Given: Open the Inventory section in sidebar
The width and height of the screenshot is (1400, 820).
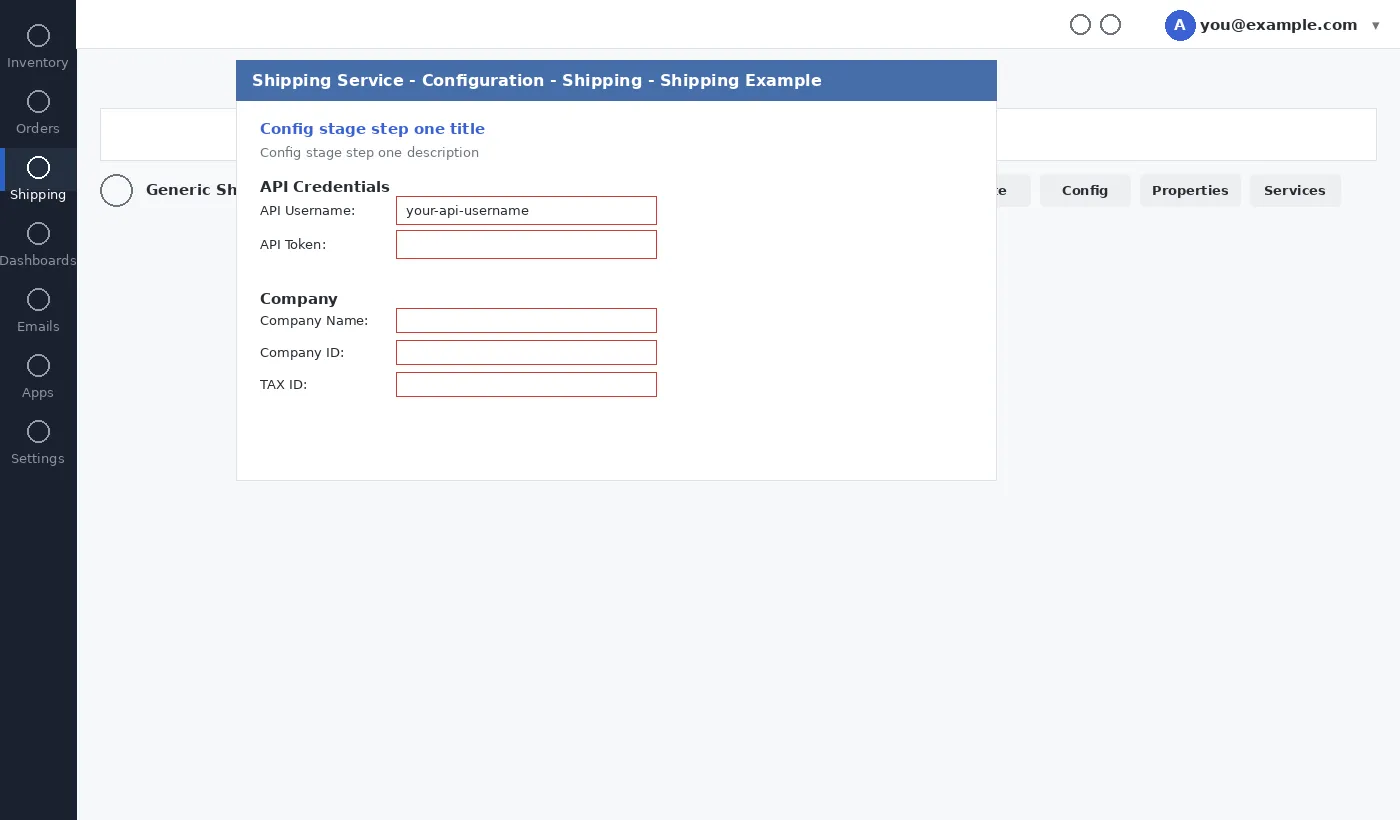Looking at the screenshot, I should pos(38,48).
